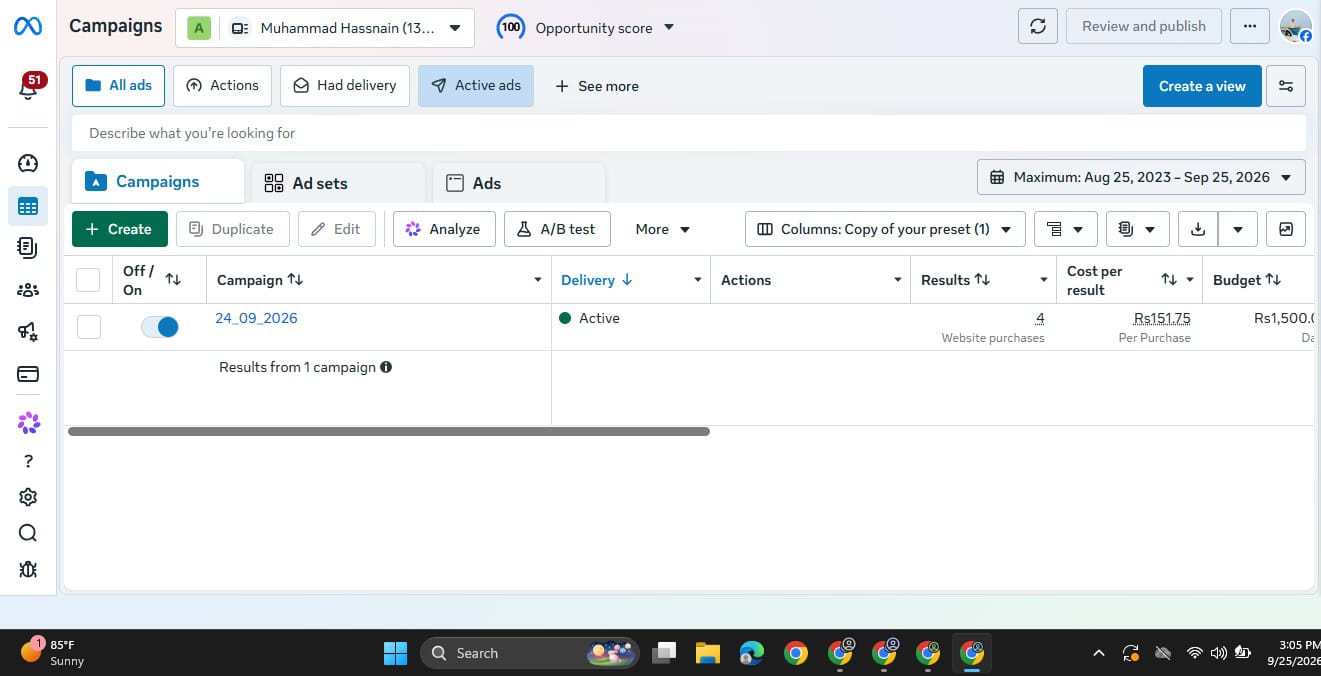1321x676 pixels.
Task: Switch to the Ads tab
Action: pyautogui.click(x=519, y=183)
